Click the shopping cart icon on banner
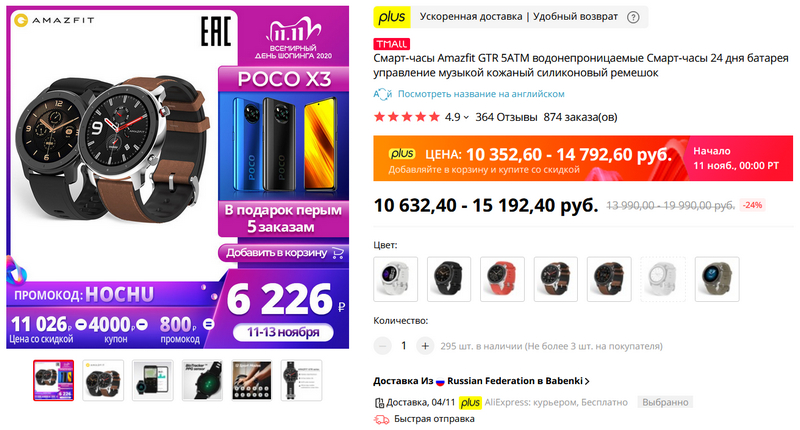The image size is (800, 430). coord(338,252)
